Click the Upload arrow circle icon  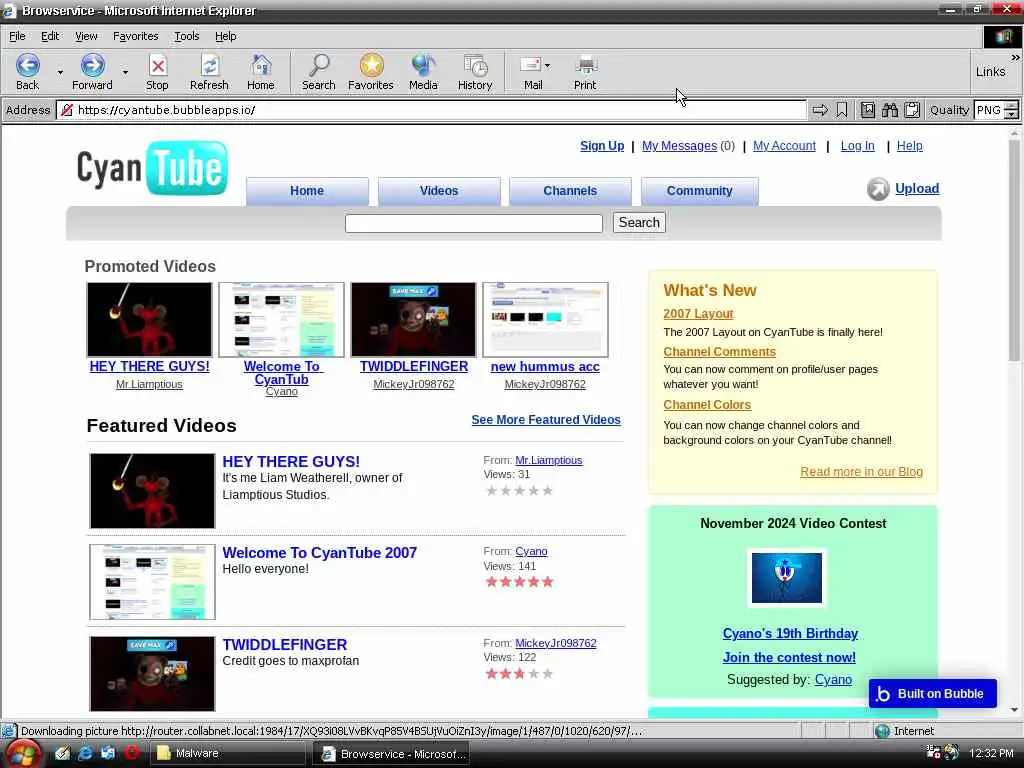878,189
